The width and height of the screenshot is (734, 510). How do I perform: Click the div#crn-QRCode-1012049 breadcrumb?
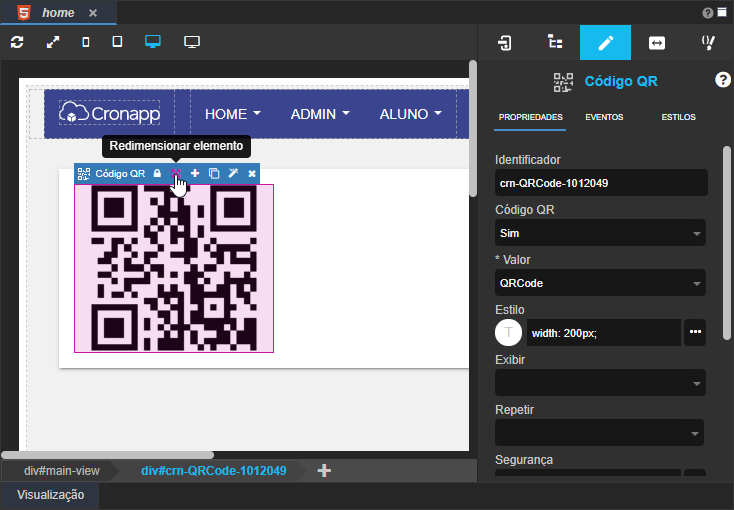click(x=214, y=471)
